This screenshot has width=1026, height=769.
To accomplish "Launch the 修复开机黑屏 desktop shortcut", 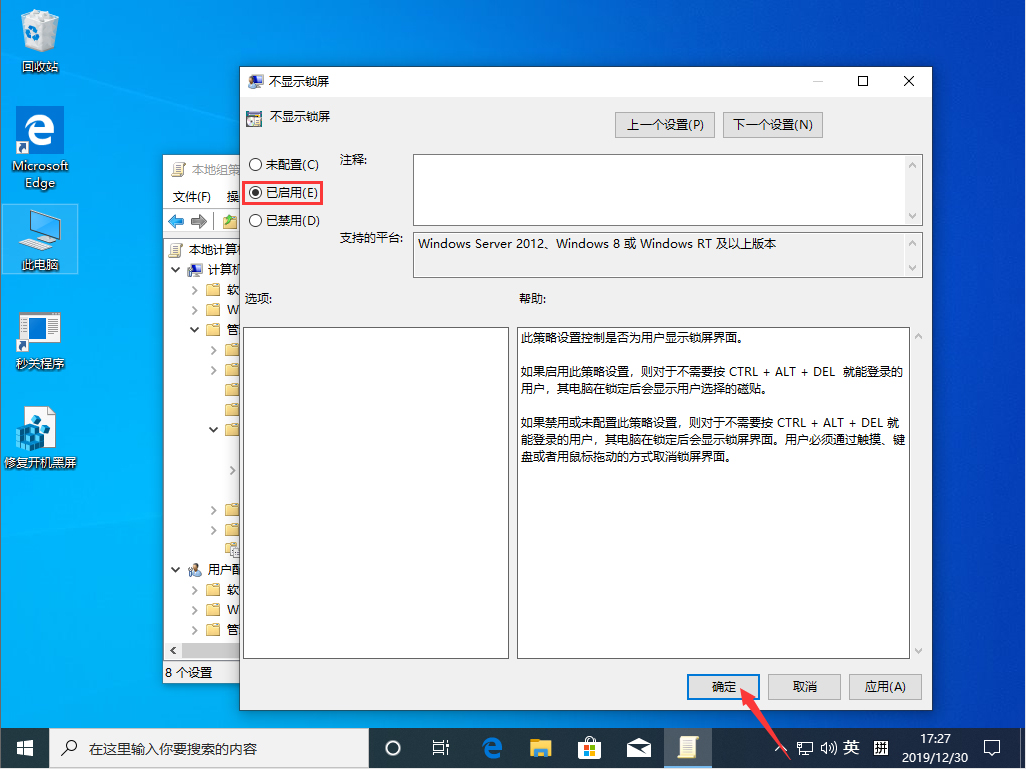I will (x=40, y=428).
